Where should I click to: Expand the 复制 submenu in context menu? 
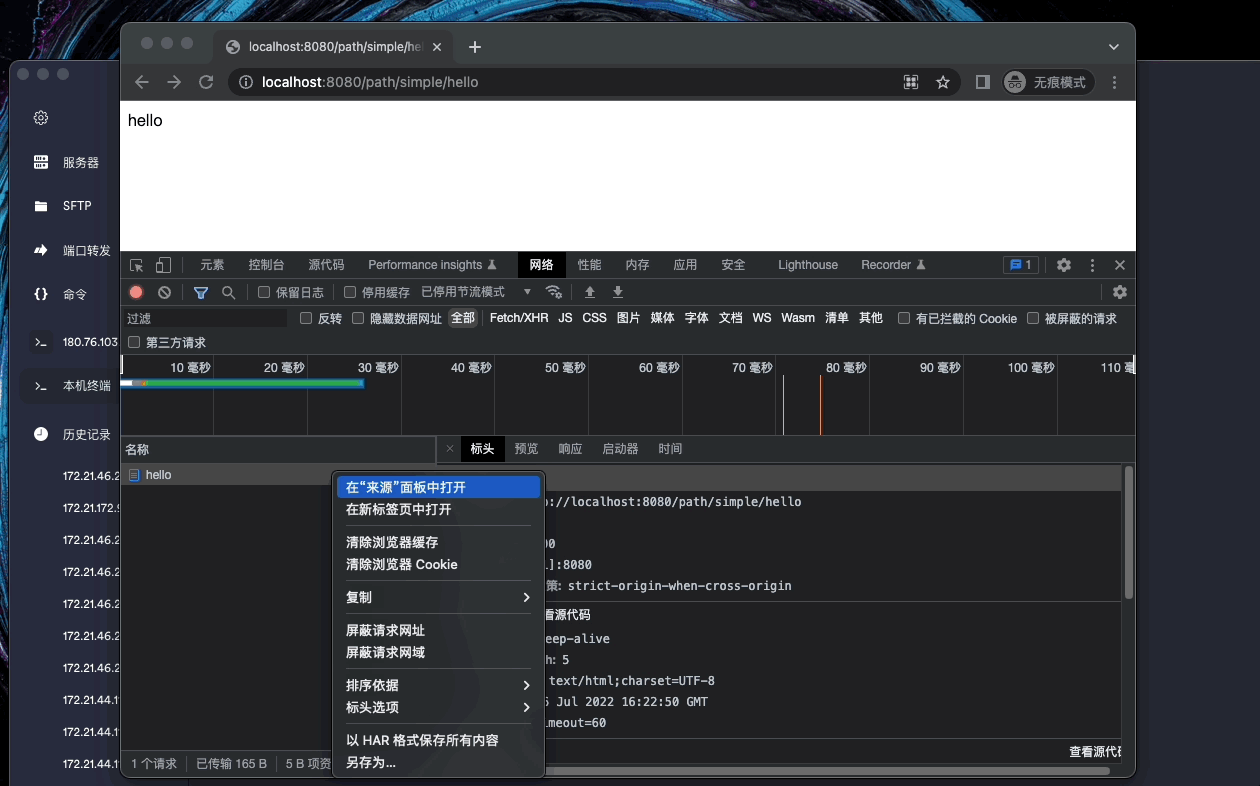click(x=437, y=597)
